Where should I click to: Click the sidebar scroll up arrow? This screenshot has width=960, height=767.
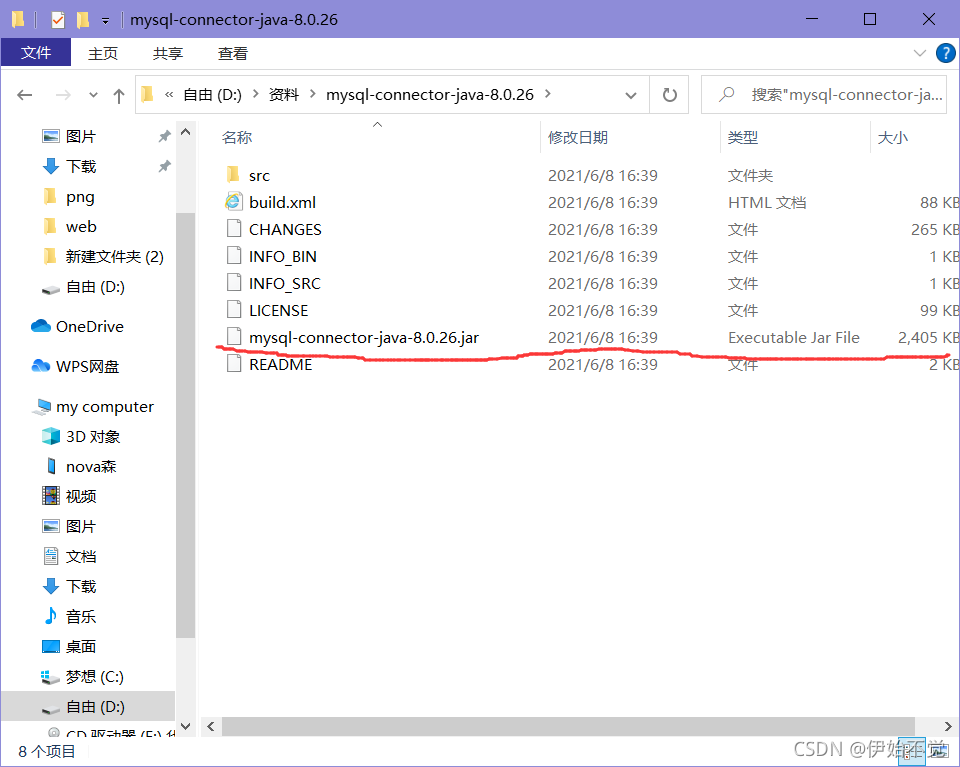tap(186, 132)
